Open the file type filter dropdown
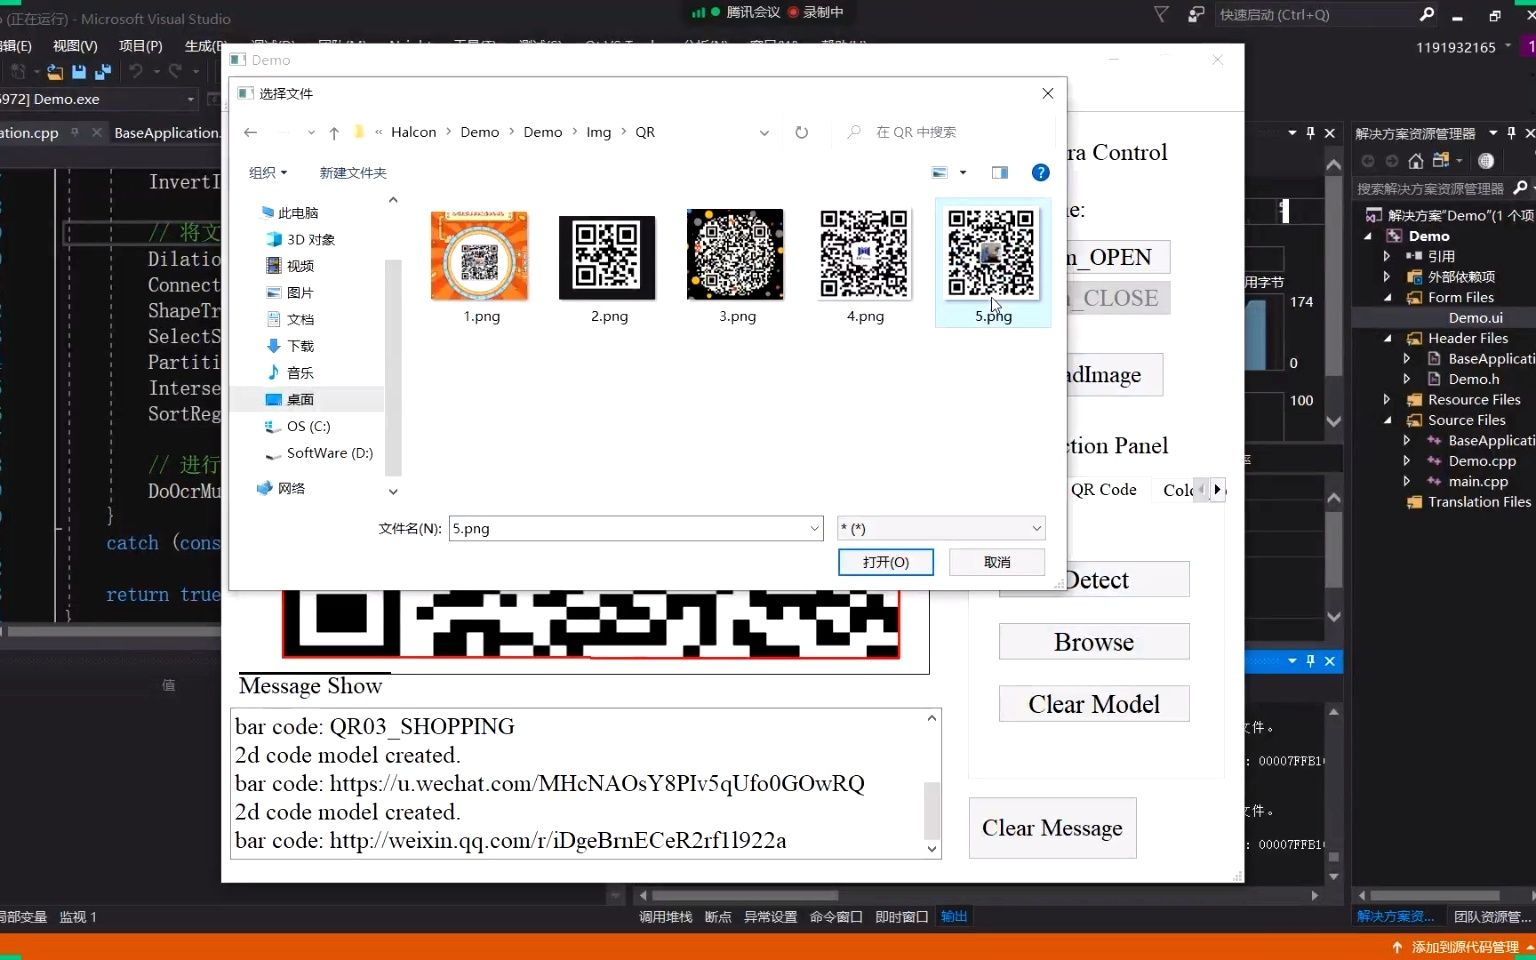 tap(941, 528)
